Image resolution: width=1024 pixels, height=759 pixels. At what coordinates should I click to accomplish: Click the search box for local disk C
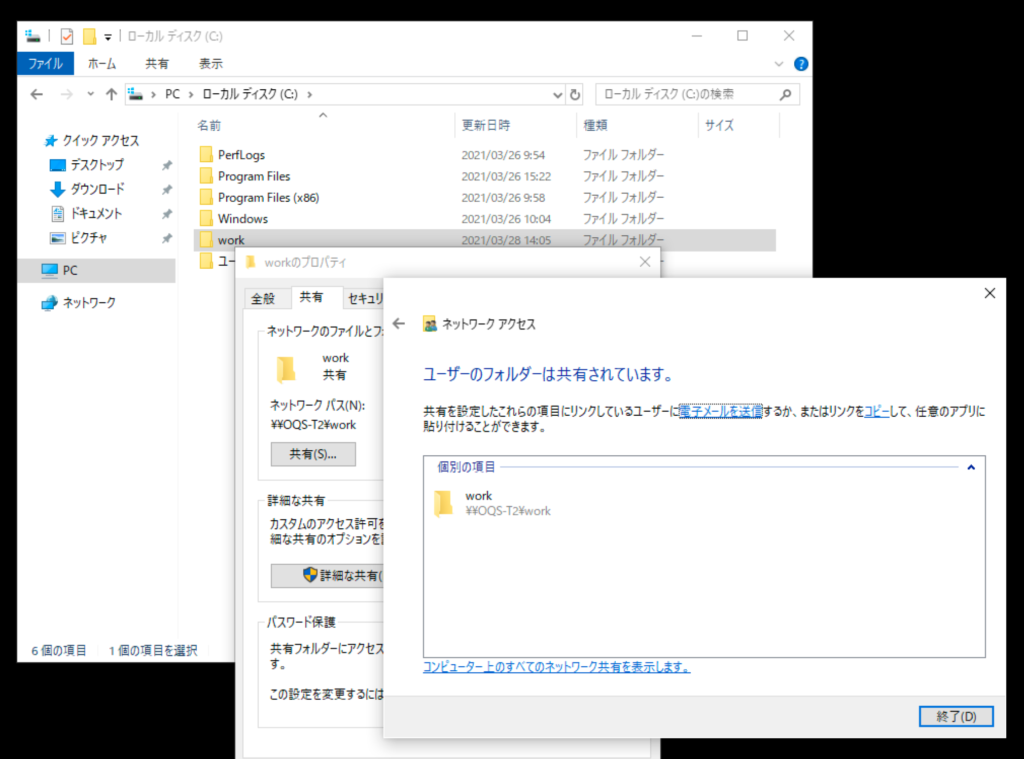click(x=685, y=94)
